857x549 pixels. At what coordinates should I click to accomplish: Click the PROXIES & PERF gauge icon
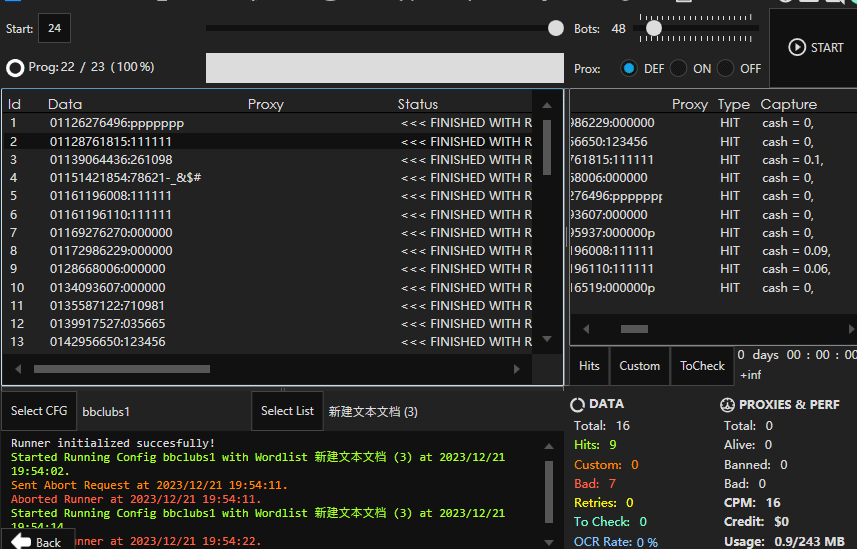(727, 405)
